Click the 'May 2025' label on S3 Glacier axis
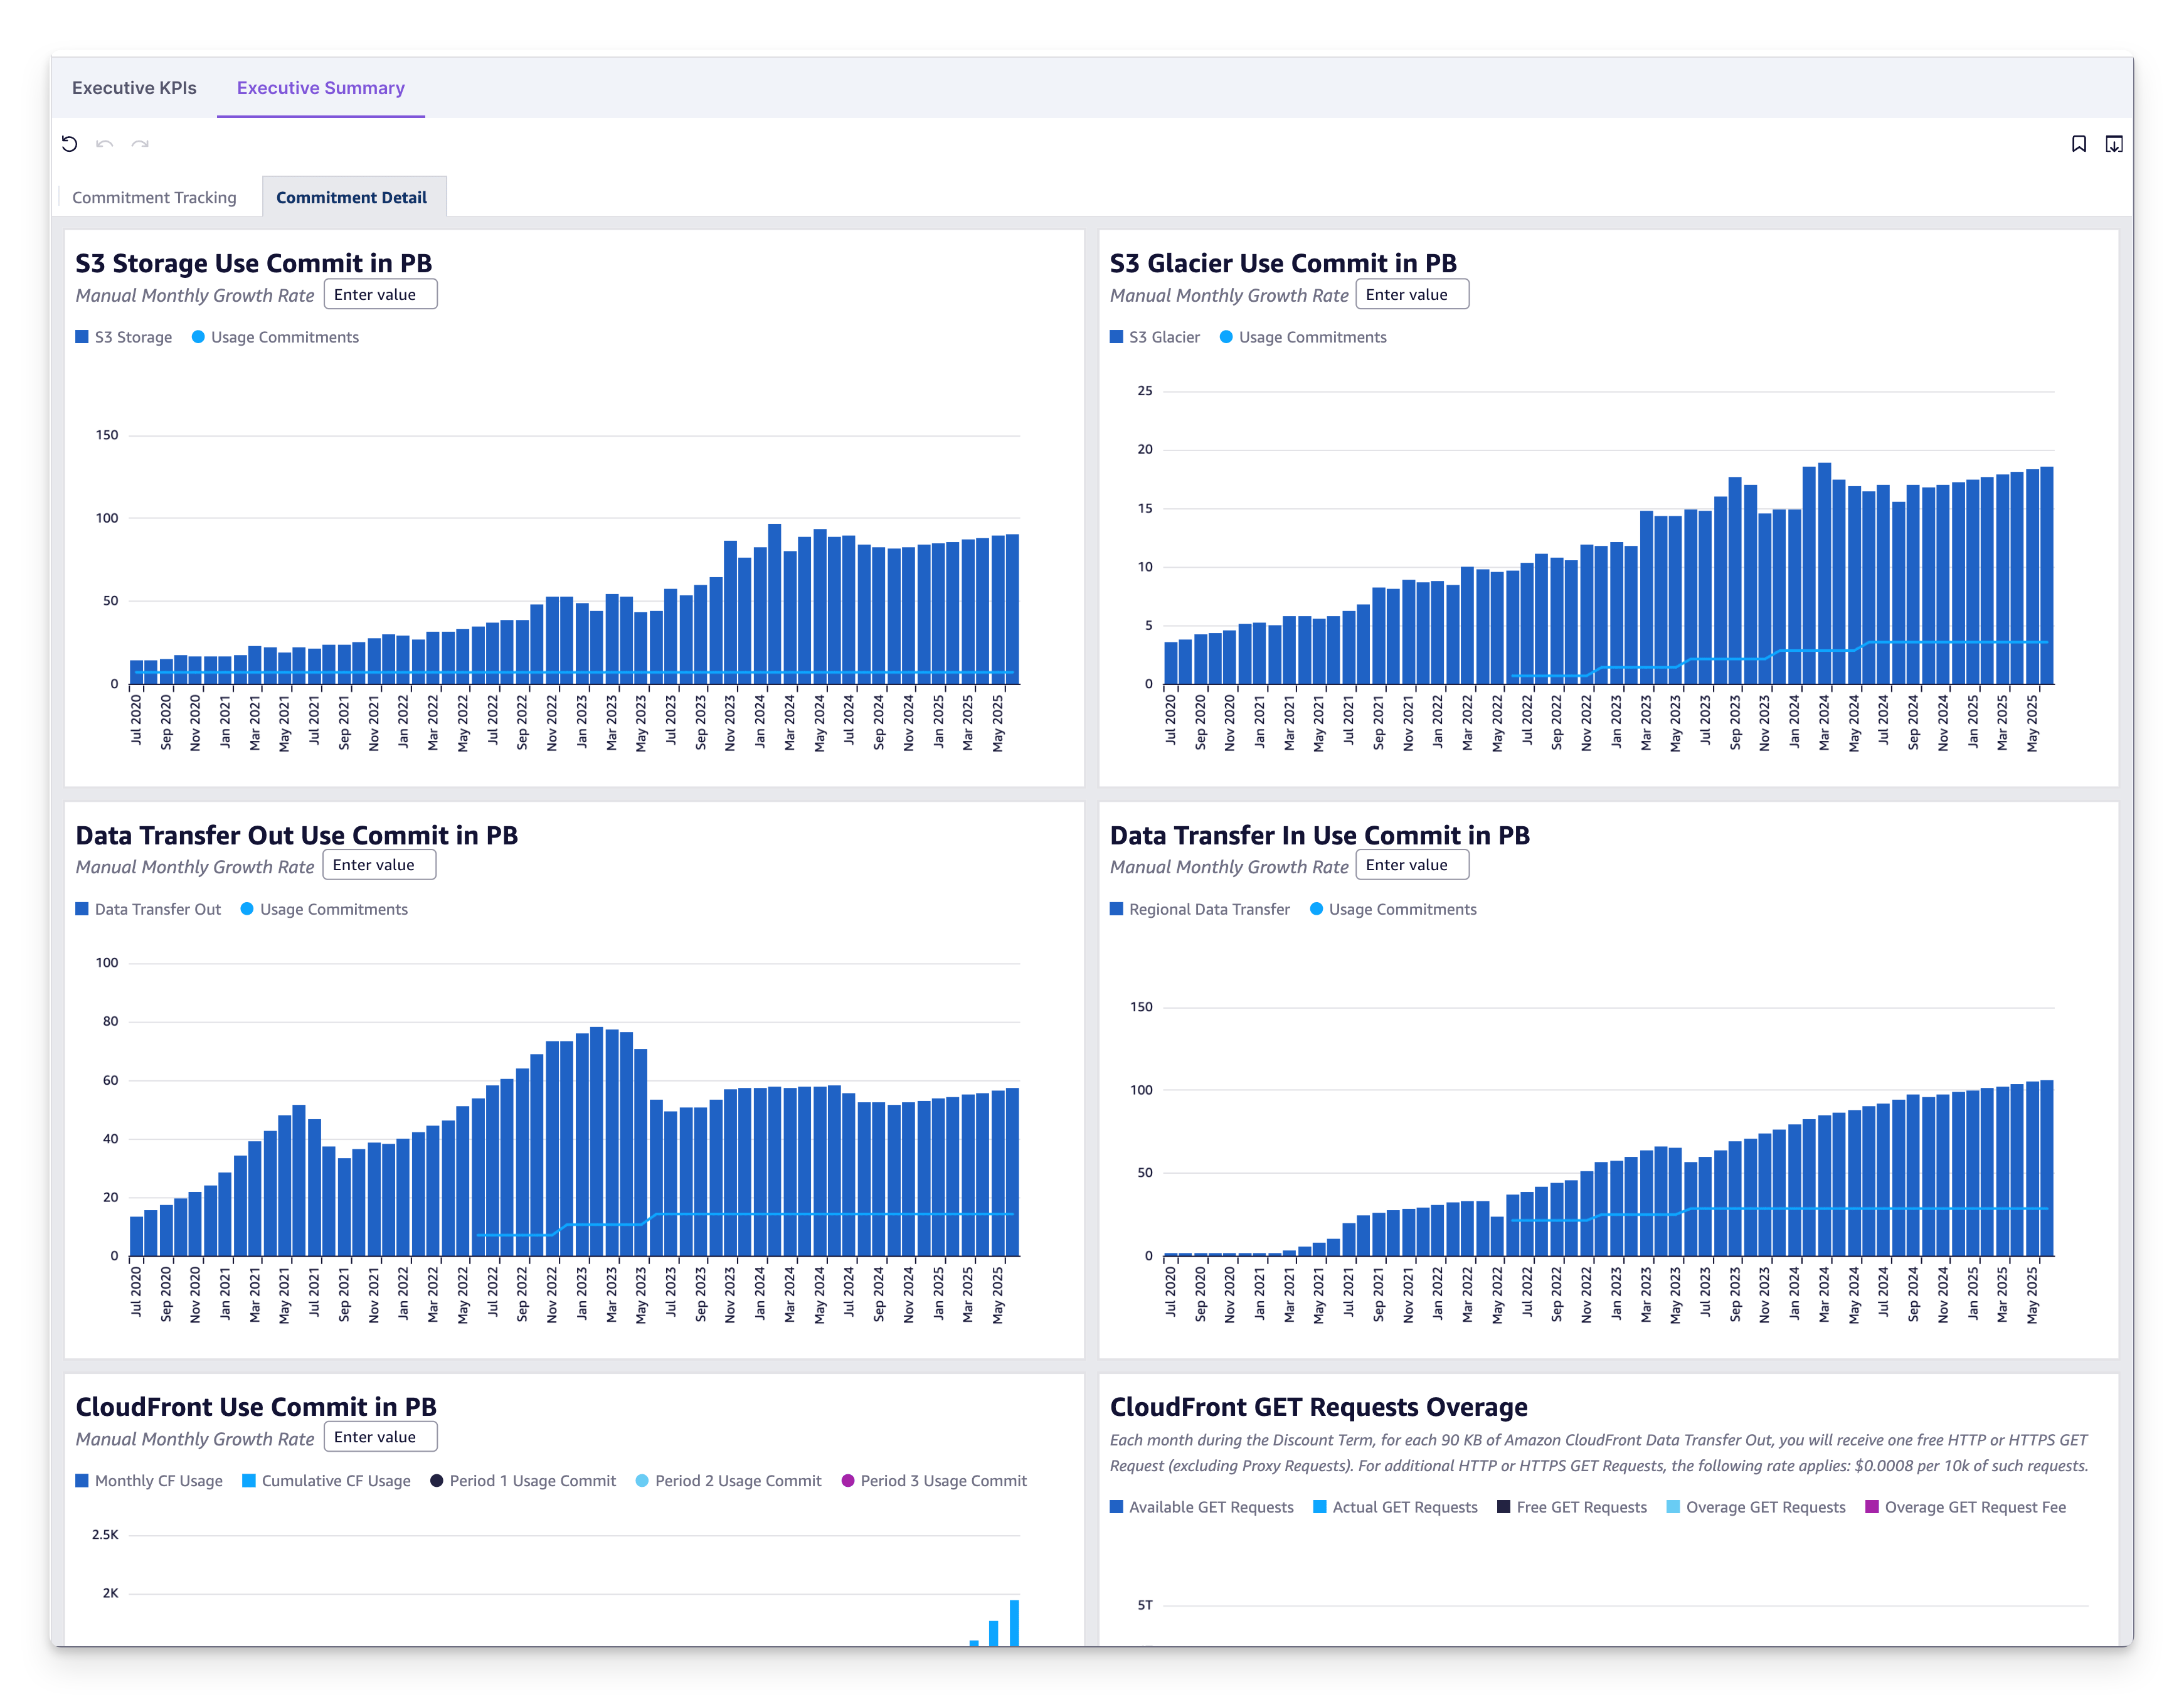This screenshot has width=2184, height=1697. pos(2032,724)
